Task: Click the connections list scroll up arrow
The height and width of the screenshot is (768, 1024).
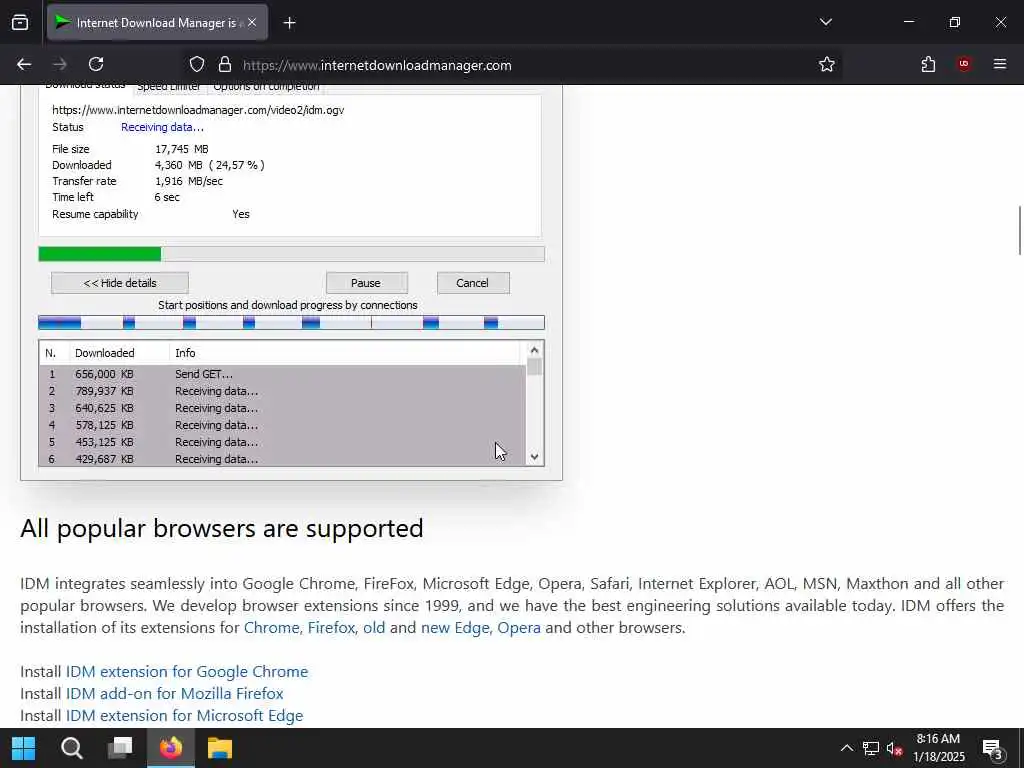Action: pos(534,351)
